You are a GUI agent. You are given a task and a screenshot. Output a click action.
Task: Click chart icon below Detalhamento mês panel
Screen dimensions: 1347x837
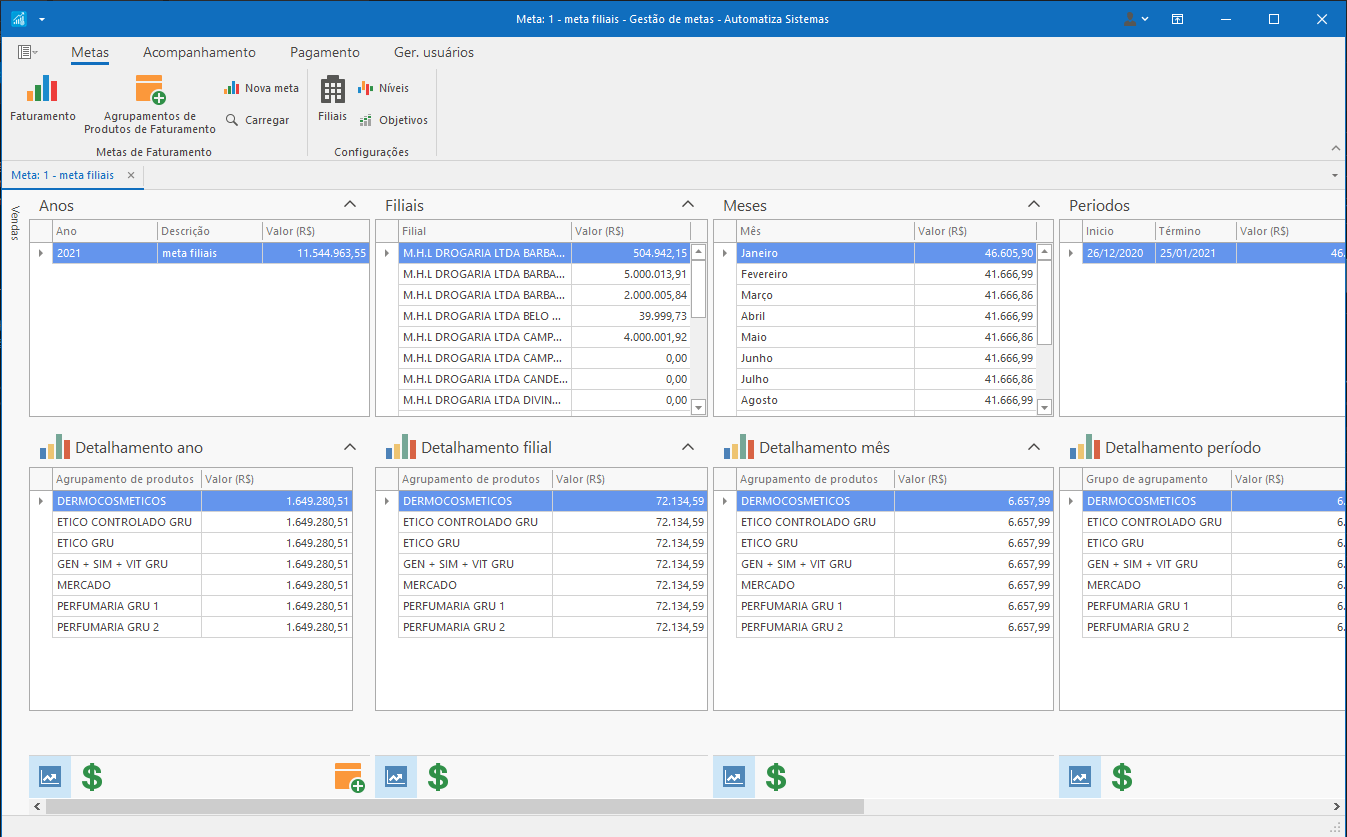734,777
